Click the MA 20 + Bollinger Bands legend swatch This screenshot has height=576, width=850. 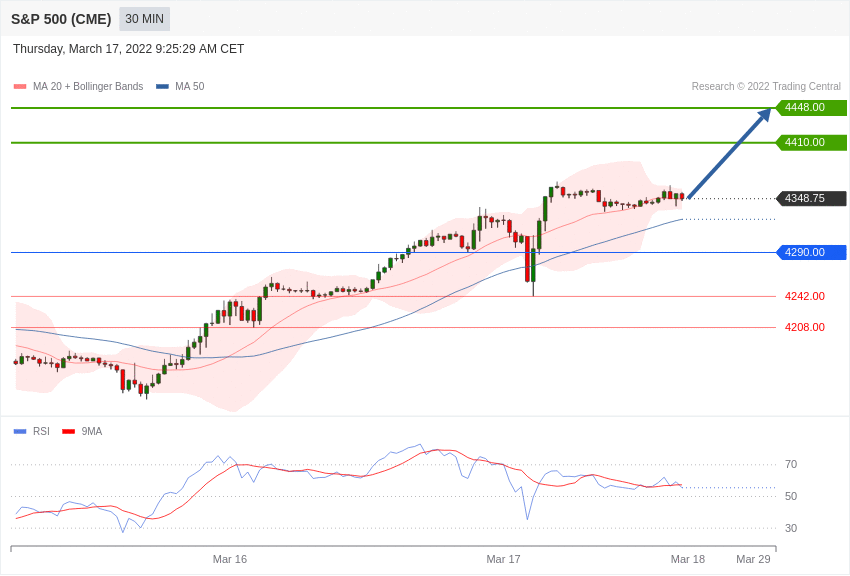coord(20,86)
